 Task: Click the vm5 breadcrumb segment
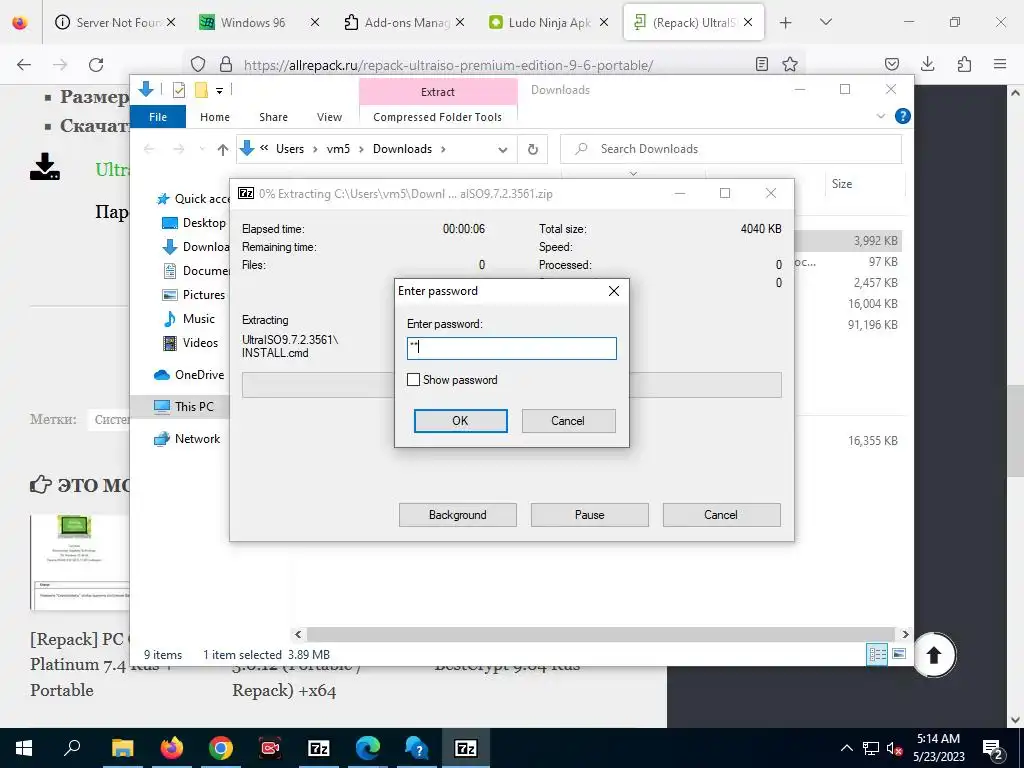click(x=338, y=149)
